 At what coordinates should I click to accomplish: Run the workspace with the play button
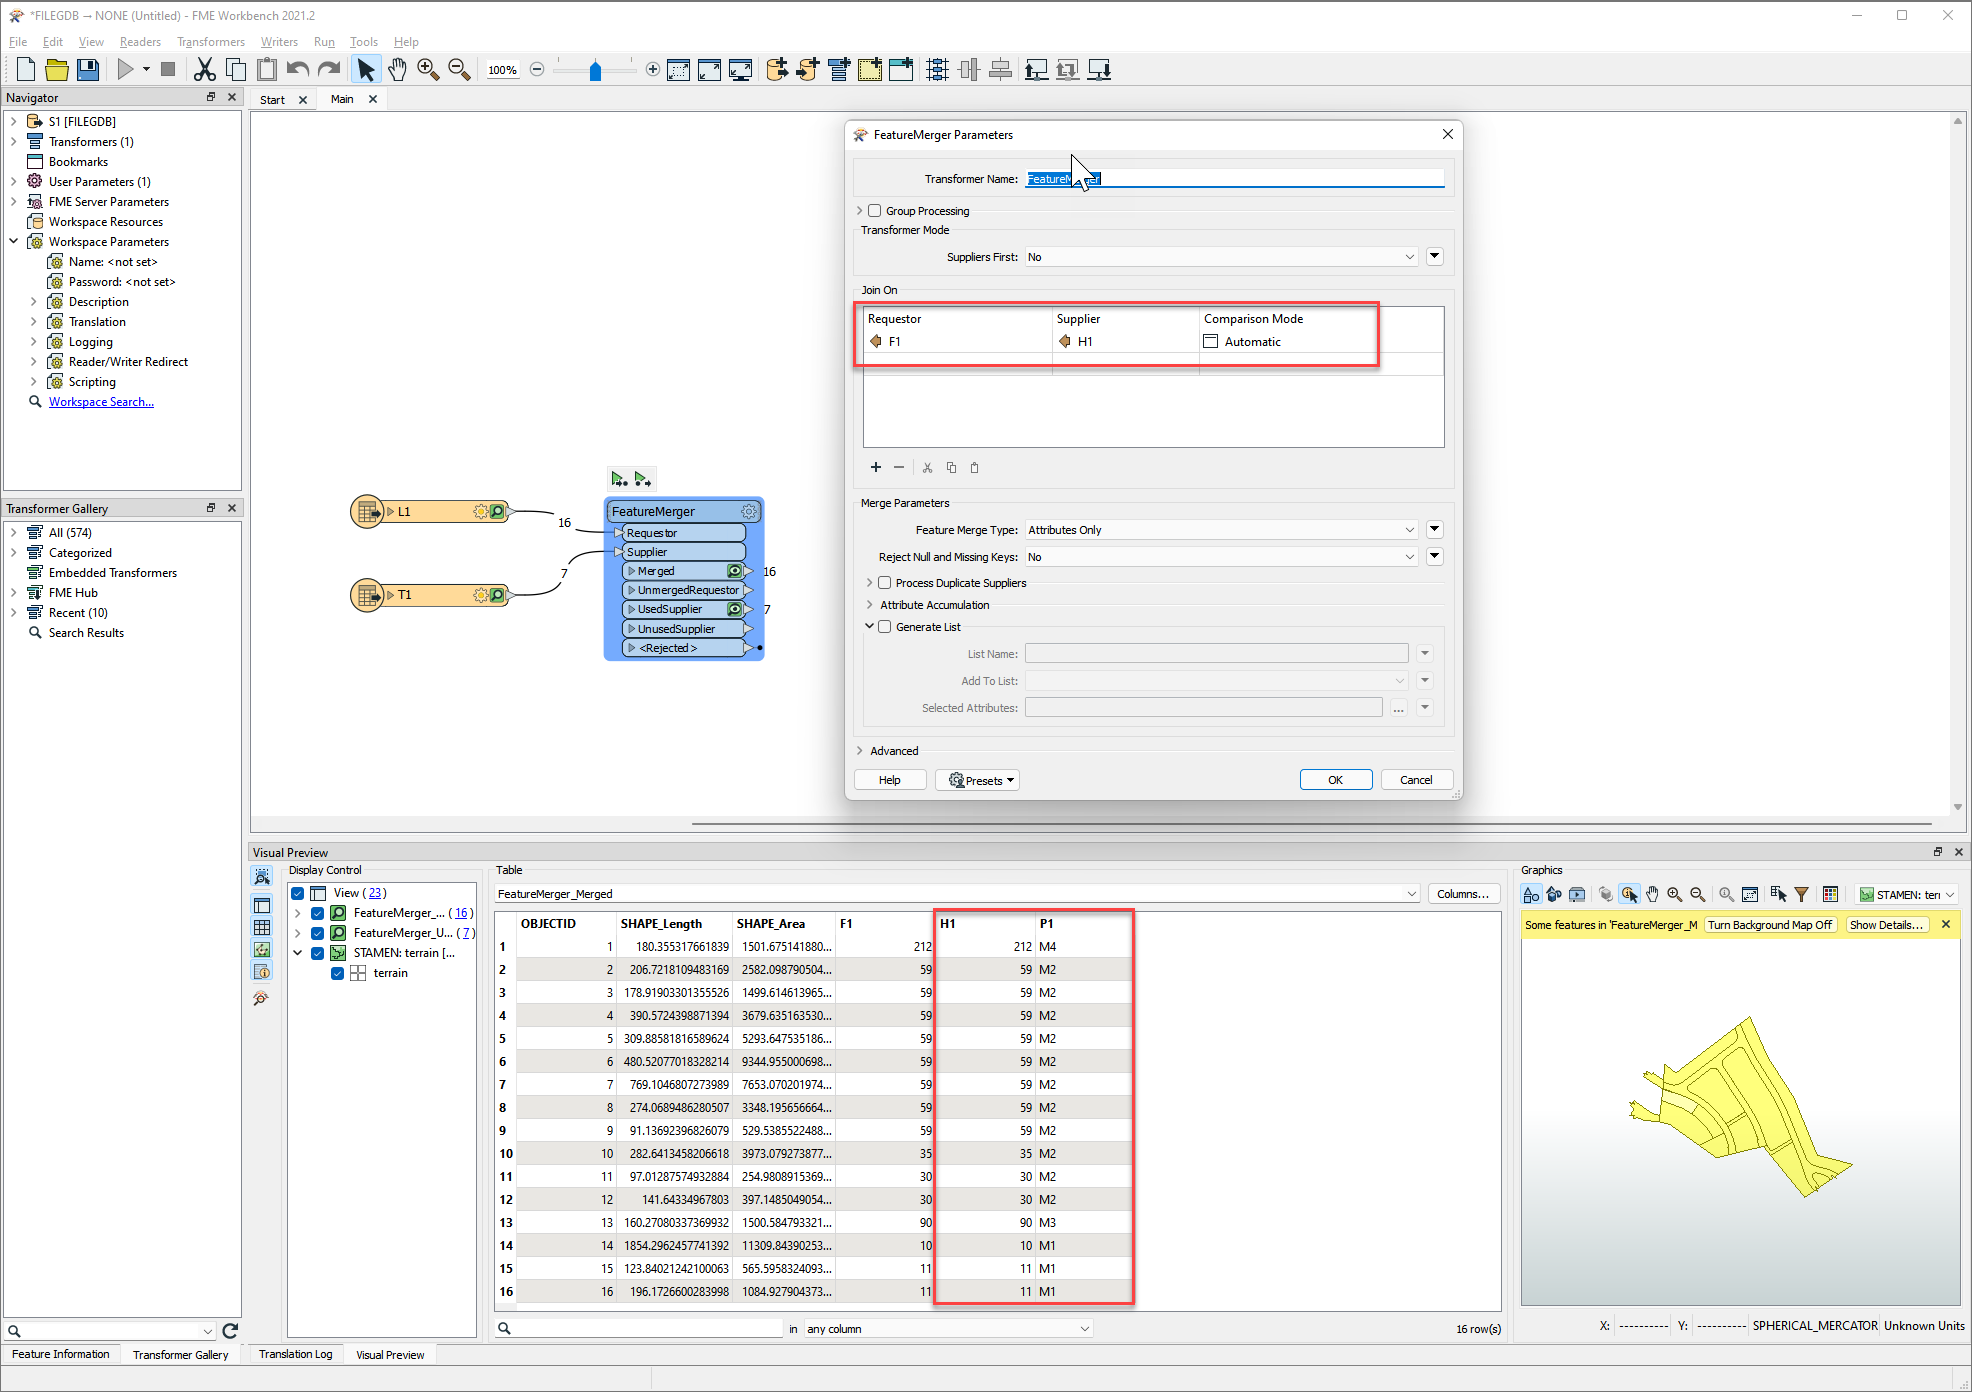125,69
